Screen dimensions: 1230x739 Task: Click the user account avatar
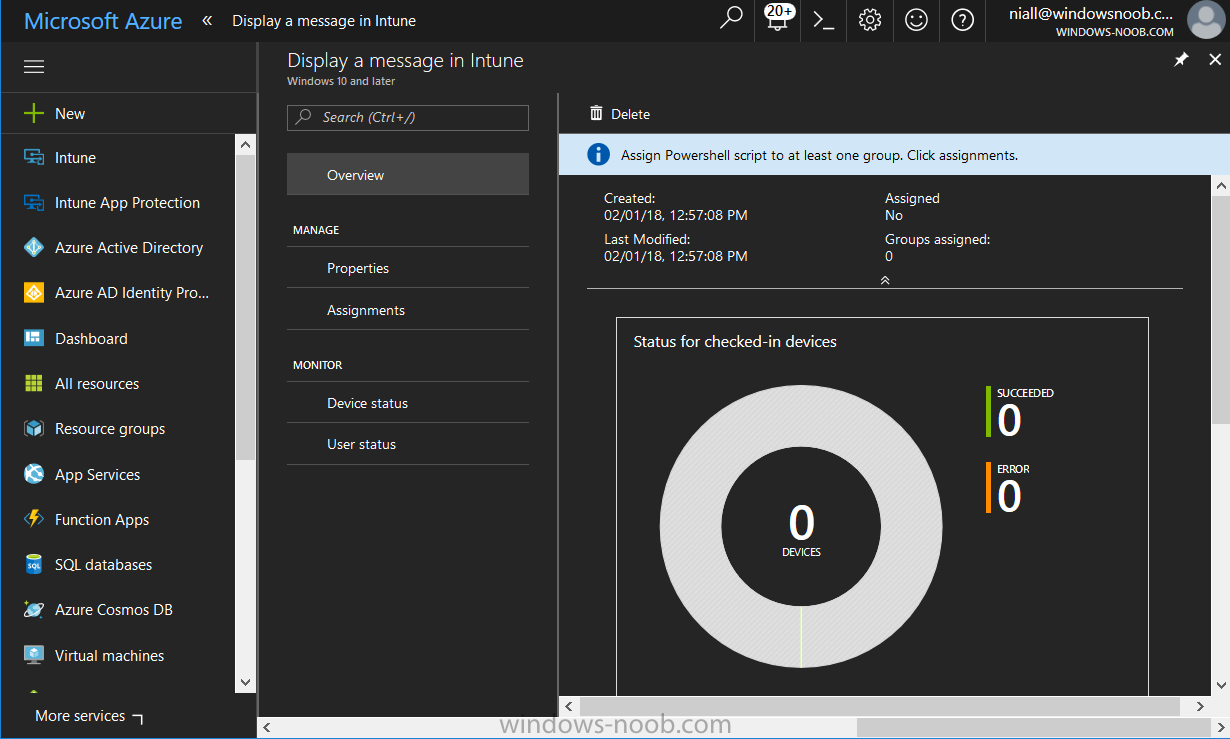pos(1206,20)
